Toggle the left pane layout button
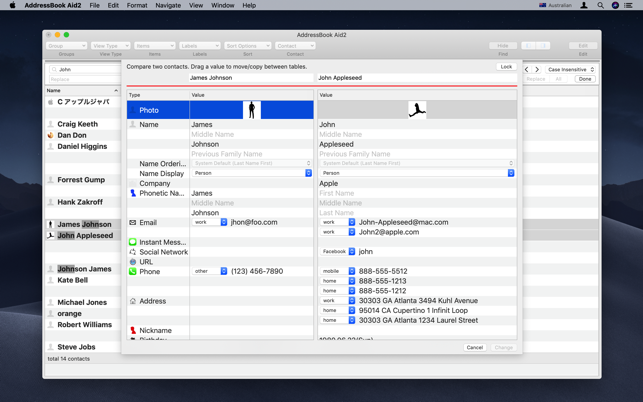Viewport: 643px width, 402px height. tap(529, 46)
